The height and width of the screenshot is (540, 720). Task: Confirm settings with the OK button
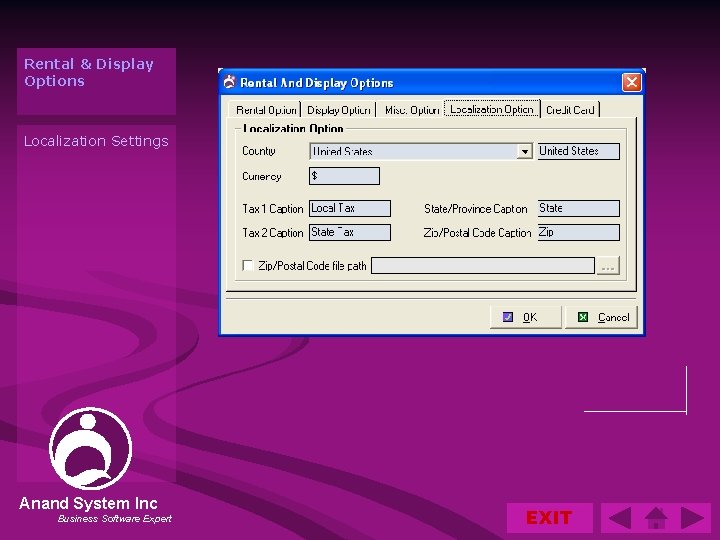(x=526, y=317)
